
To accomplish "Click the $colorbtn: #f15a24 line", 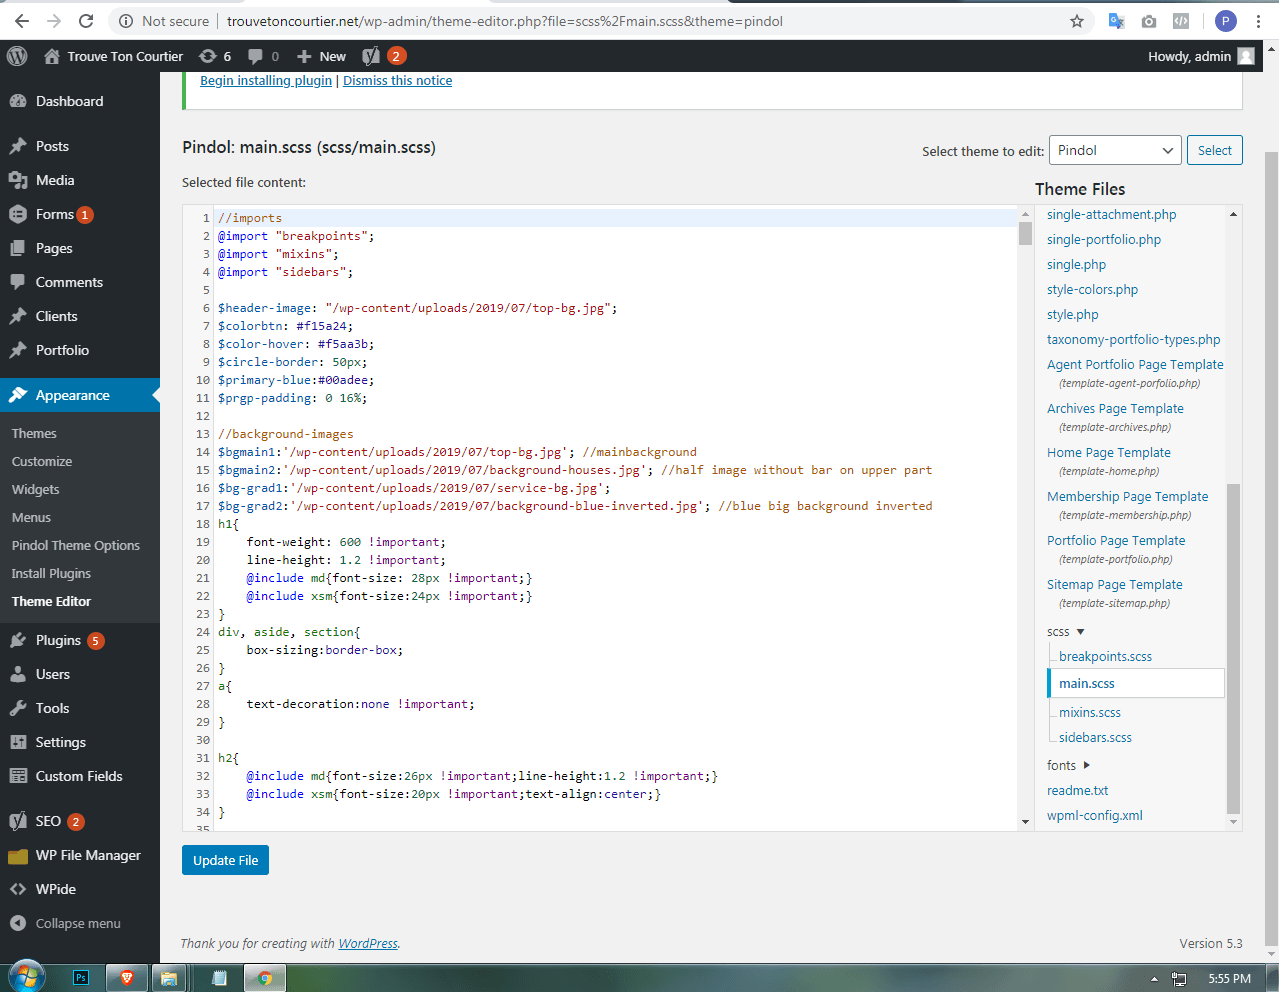I will pyautogui.click(x=285, y=325).
